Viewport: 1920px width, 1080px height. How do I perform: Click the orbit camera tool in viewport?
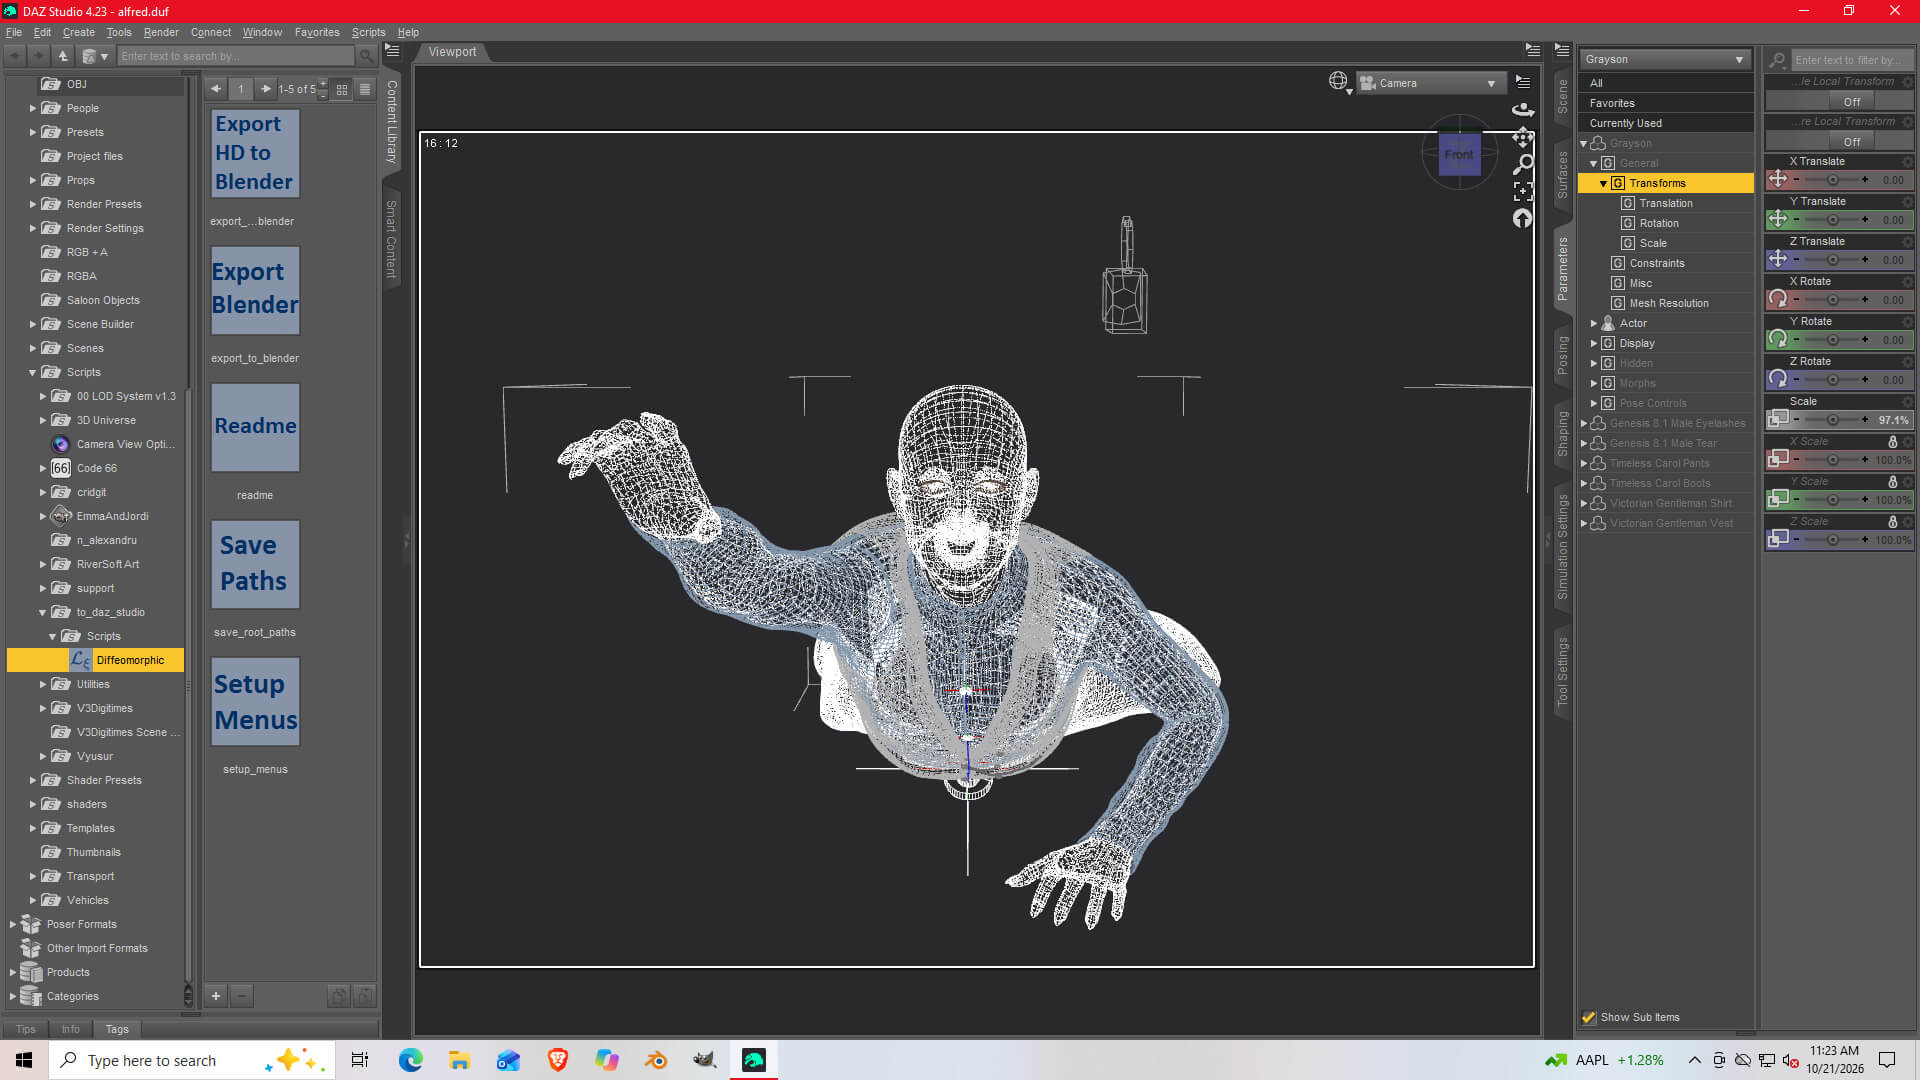[x=1522, y=109]
